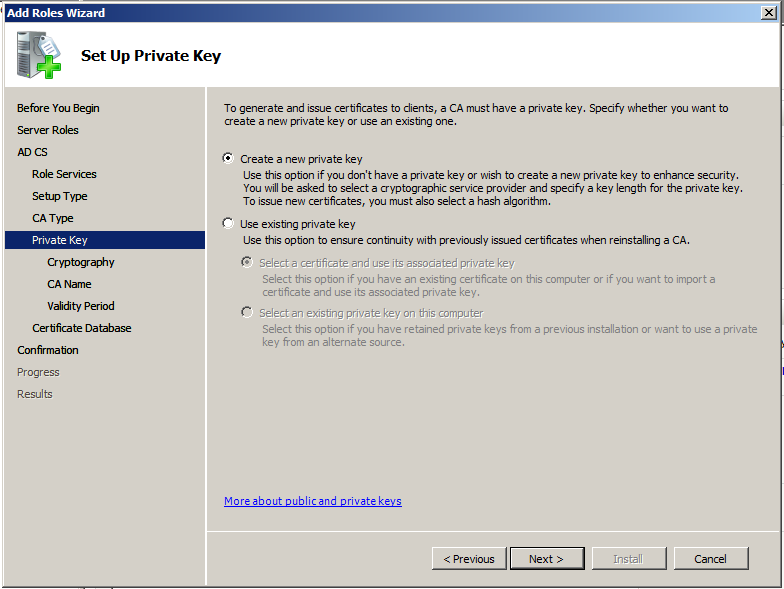Select Create a new private key

pos(229,158)
